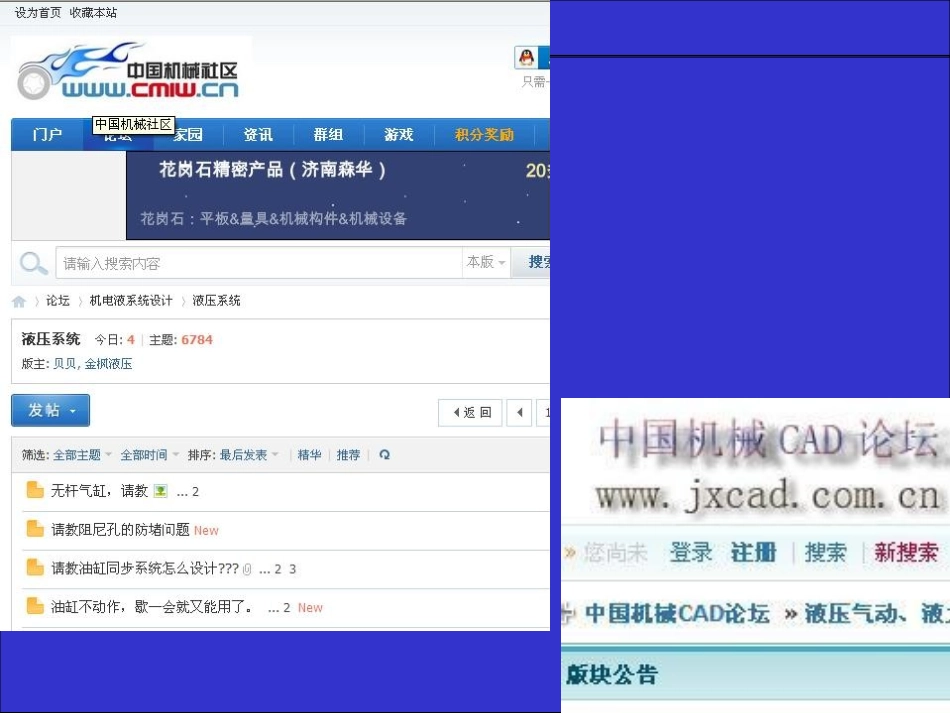The width and height of the screenshot is (950, 713).
Task: Open the 游戏 navigation tab
Action: [399, 134]
